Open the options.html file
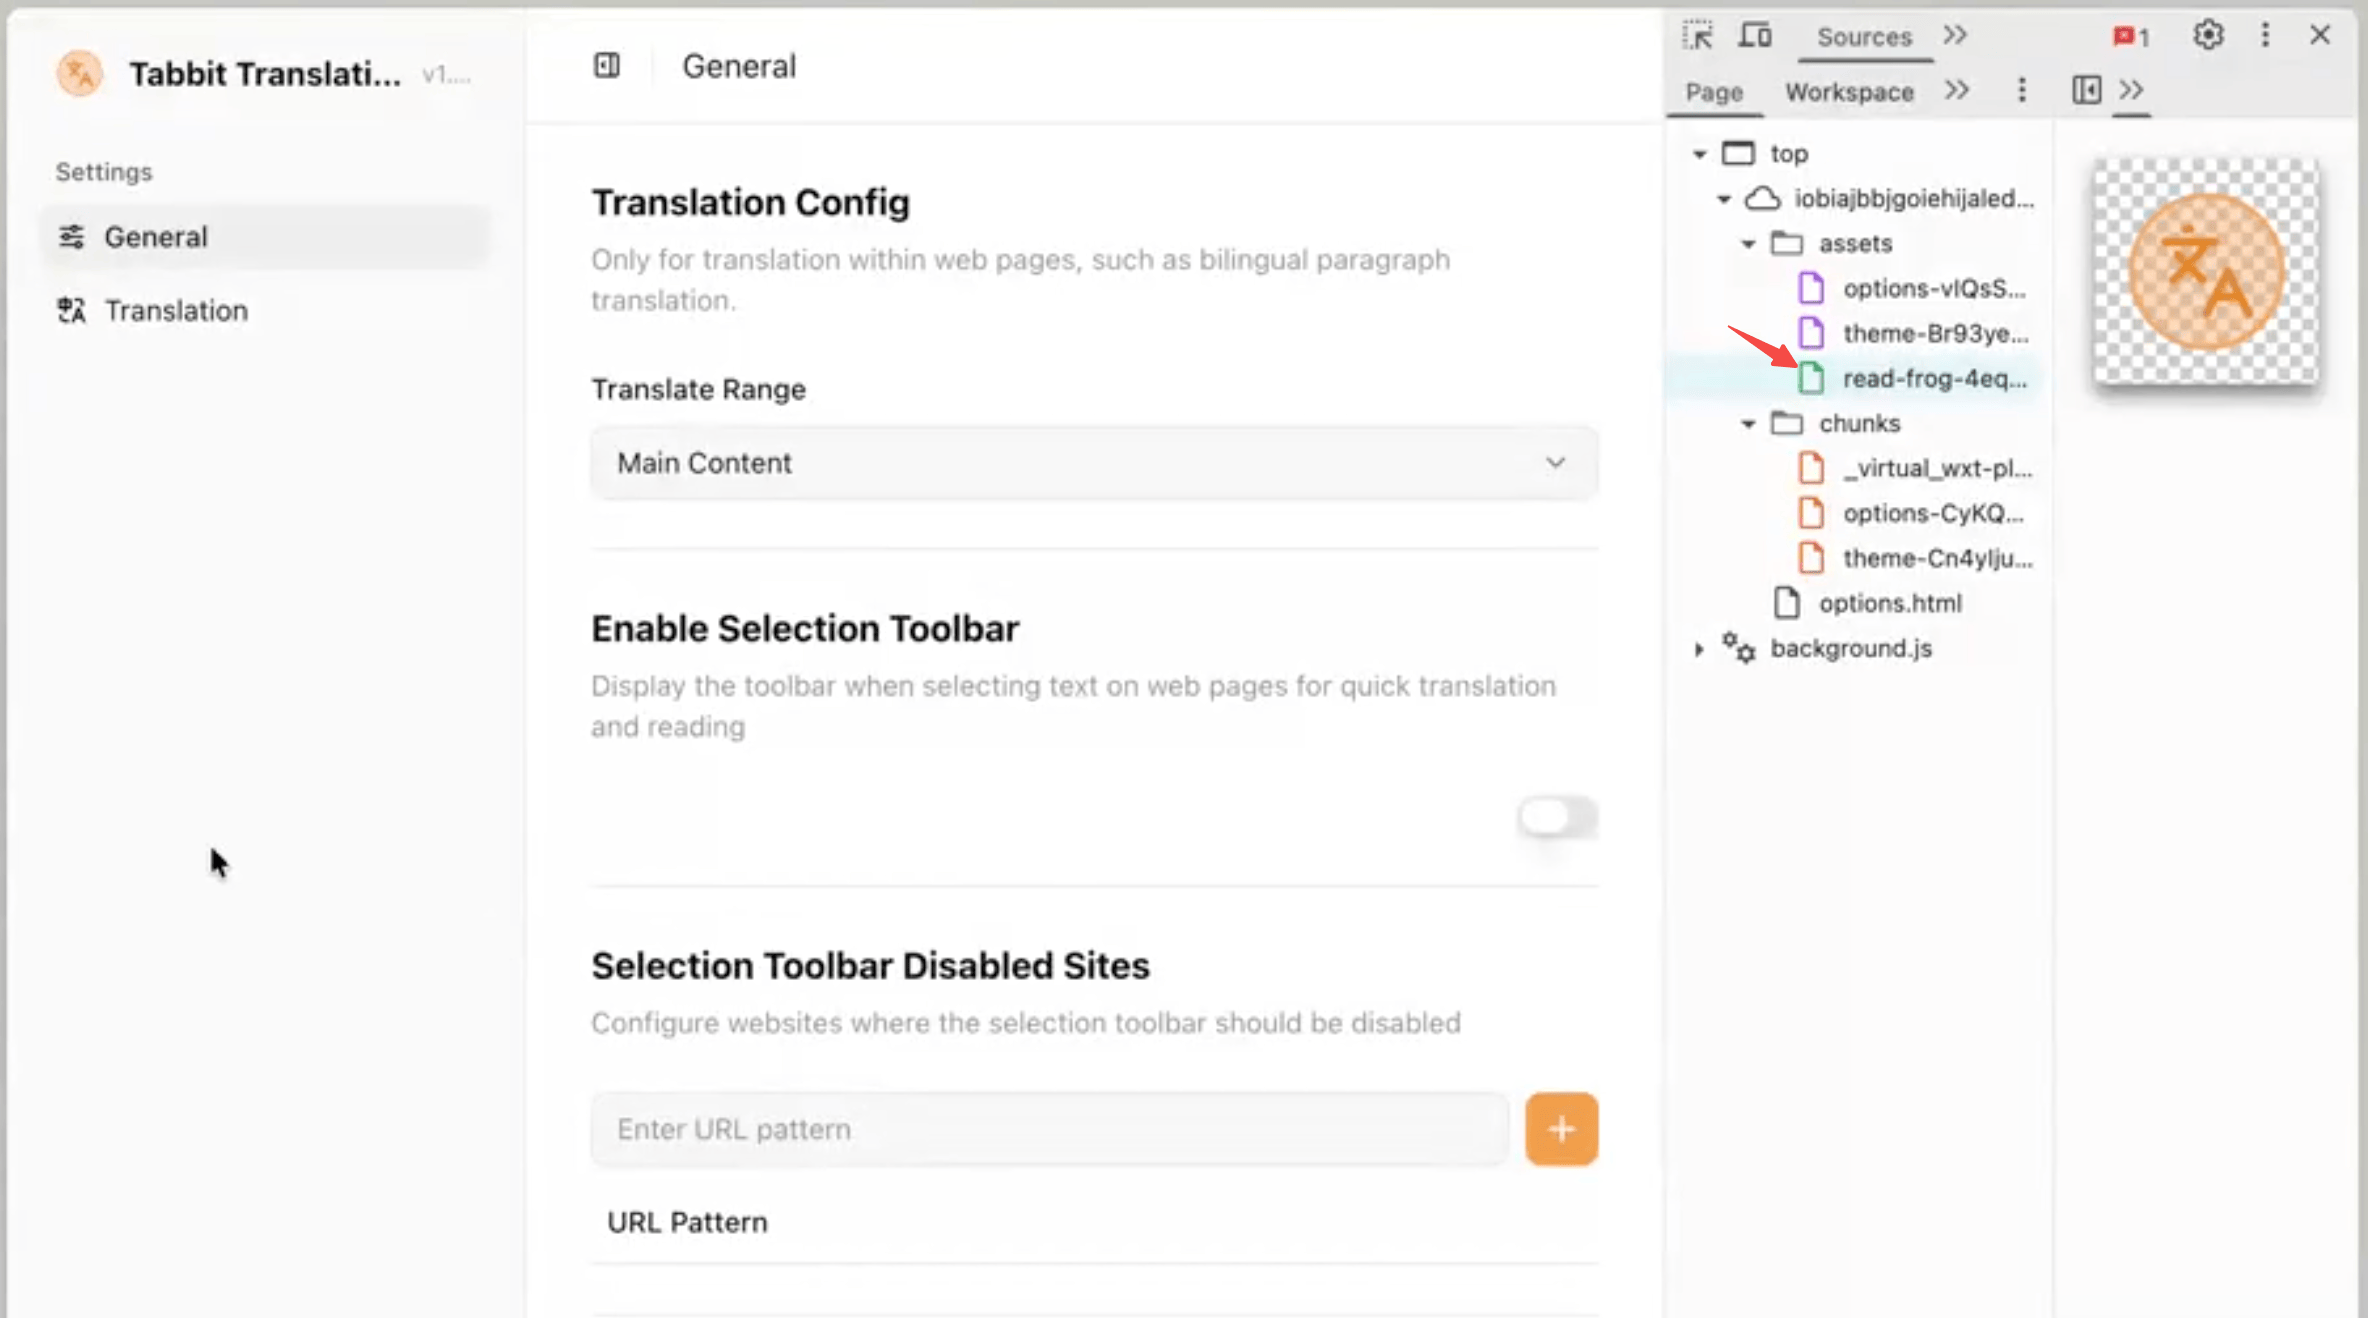The image size is (2368, 1318). click(x=1889, y=603)
